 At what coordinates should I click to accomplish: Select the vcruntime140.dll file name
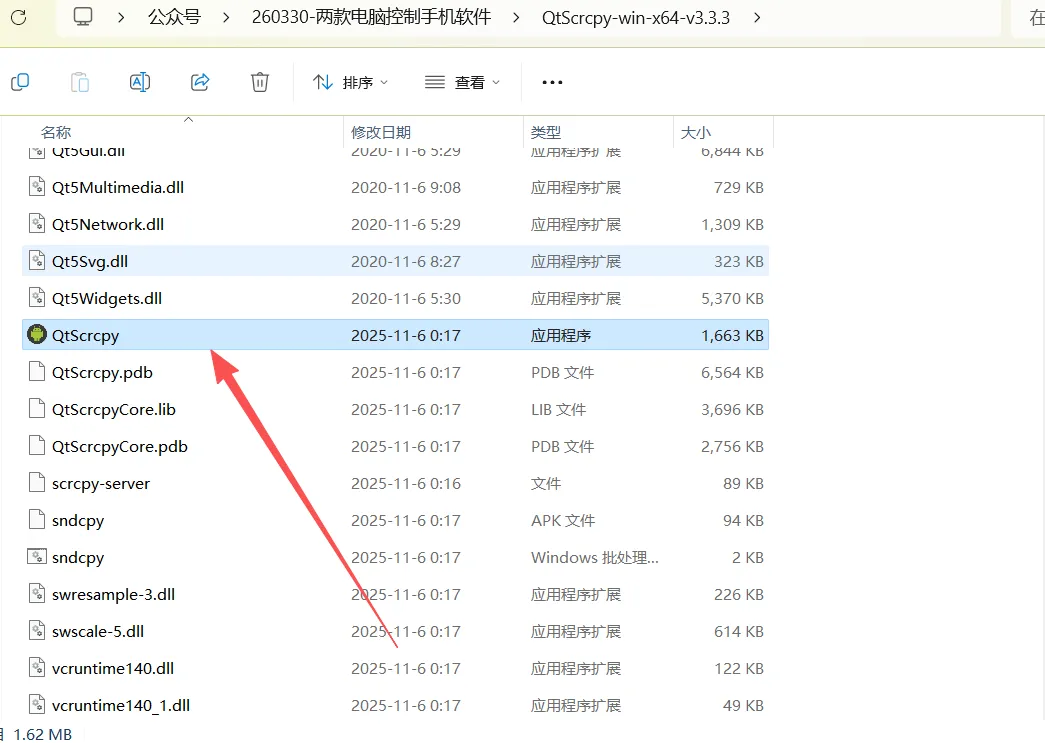pyautogui.click(x=113, y=668)
